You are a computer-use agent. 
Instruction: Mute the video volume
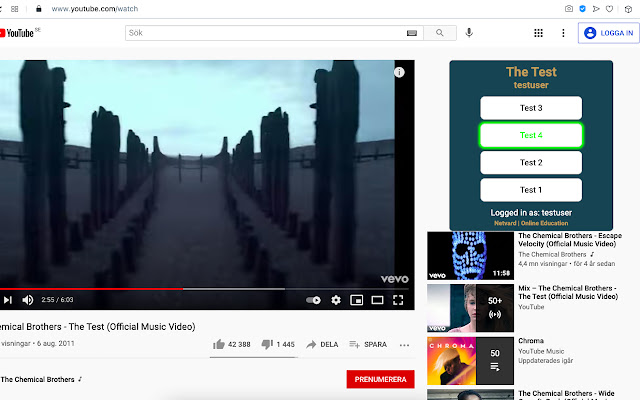pyautogui.click(x=28, y=300)
